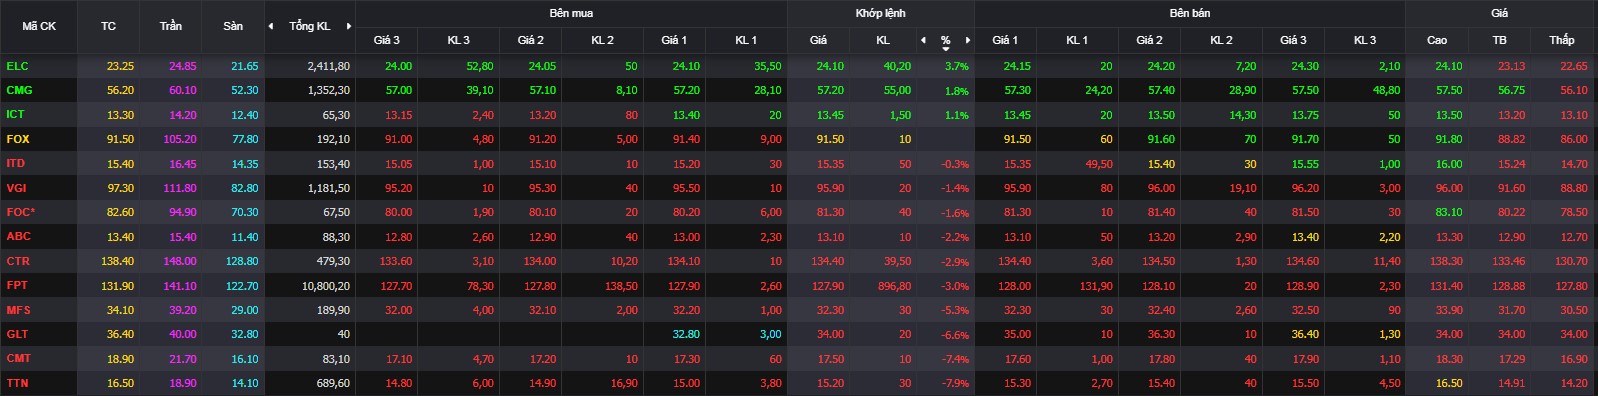This screenshot has height=396, width=1598.
Task: Click the GLT ticker symbol
Action: tap(17, 334)
